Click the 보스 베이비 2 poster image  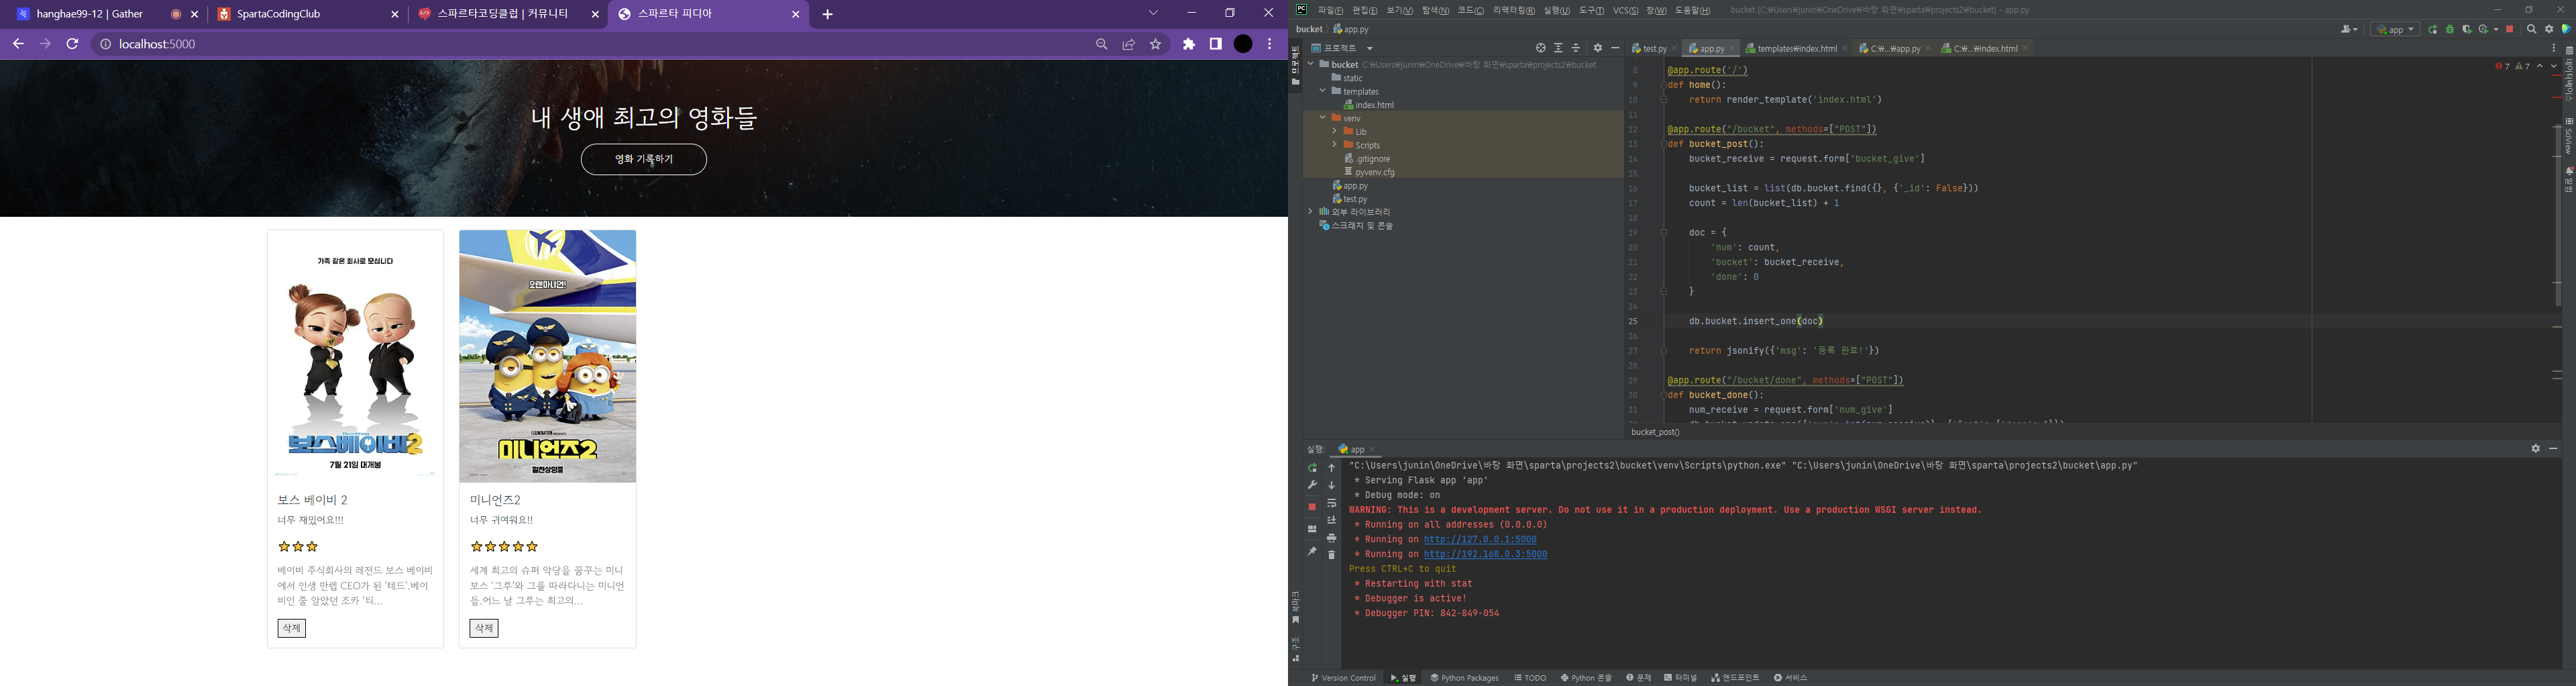point(355,356)
